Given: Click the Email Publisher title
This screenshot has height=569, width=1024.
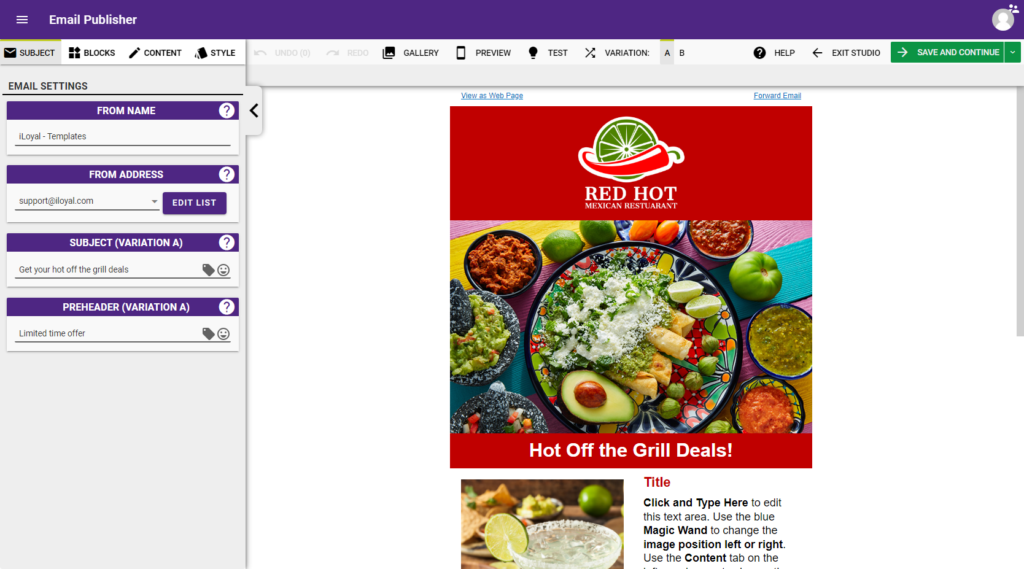Looking at the screenshot, I should [93, 20].
